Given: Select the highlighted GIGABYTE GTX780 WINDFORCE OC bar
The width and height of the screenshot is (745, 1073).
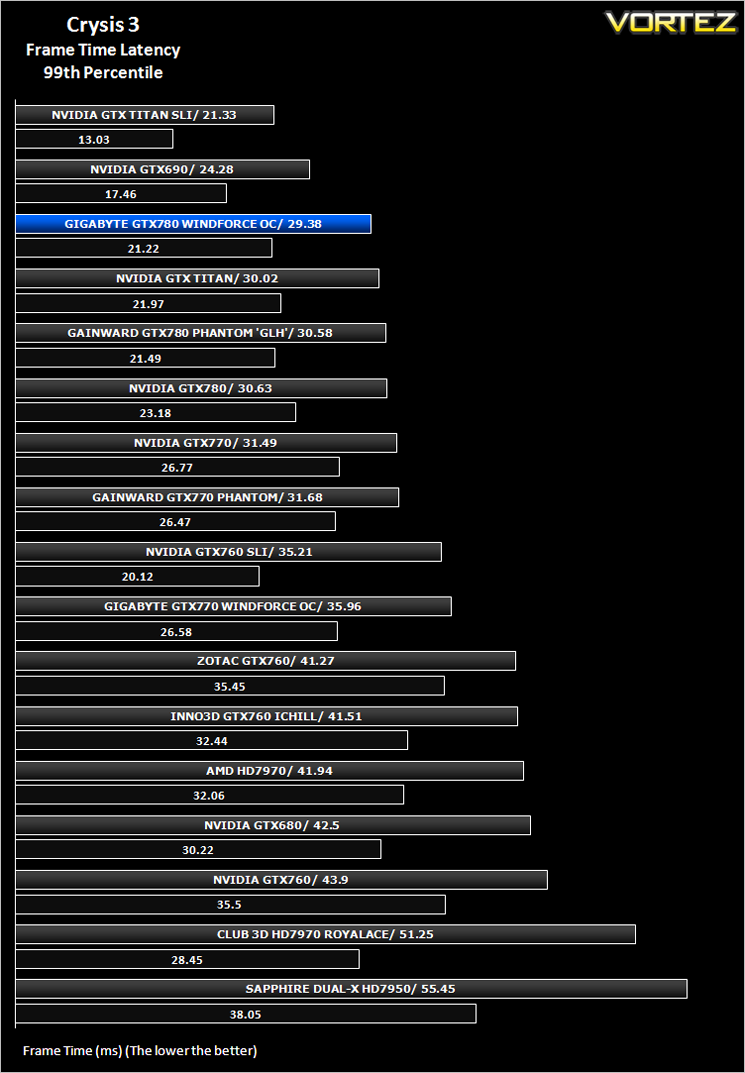Looking at the screenshot, I should click(x=193, y=224).
